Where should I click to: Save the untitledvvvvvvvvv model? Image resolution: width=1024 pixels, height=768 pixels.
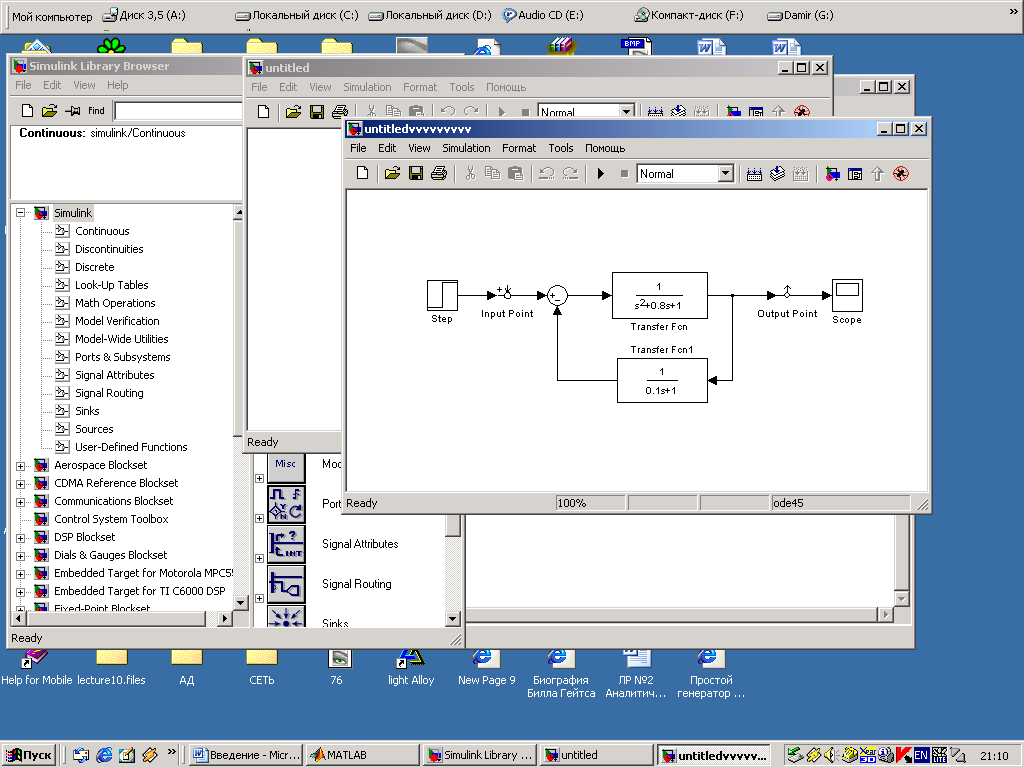click(416, 174)
